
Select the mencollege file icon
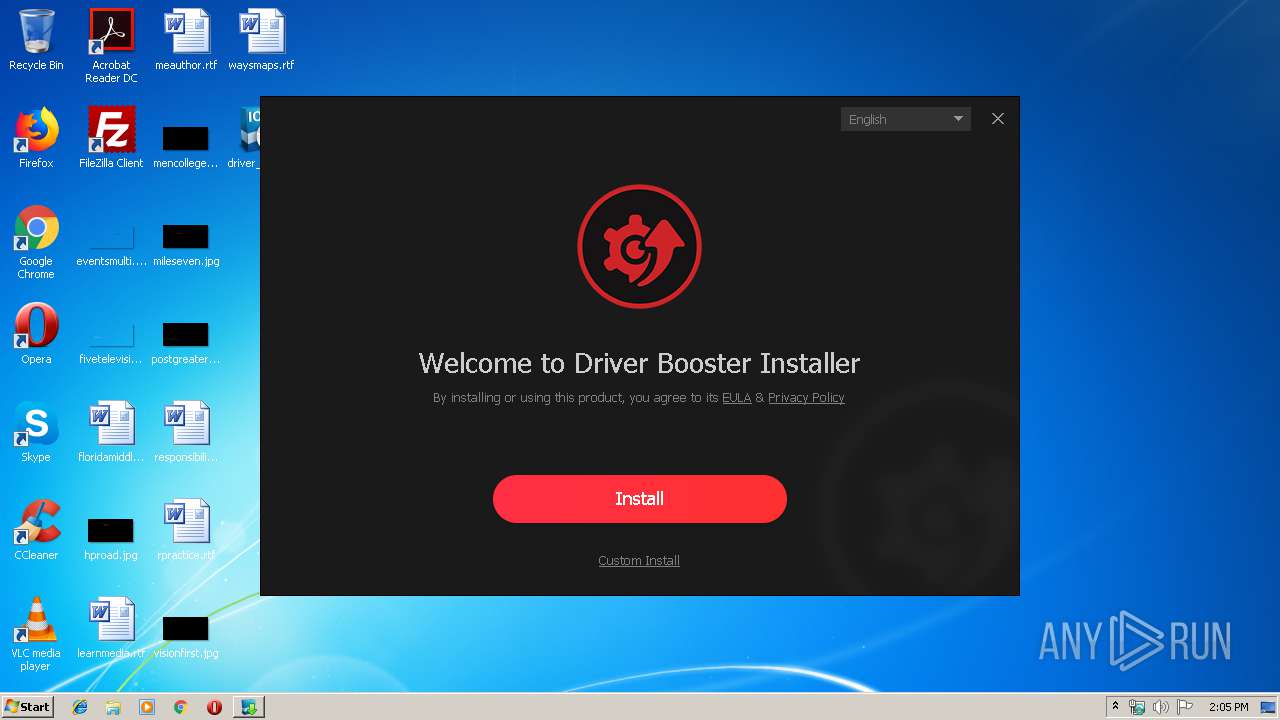click(186, 145)
